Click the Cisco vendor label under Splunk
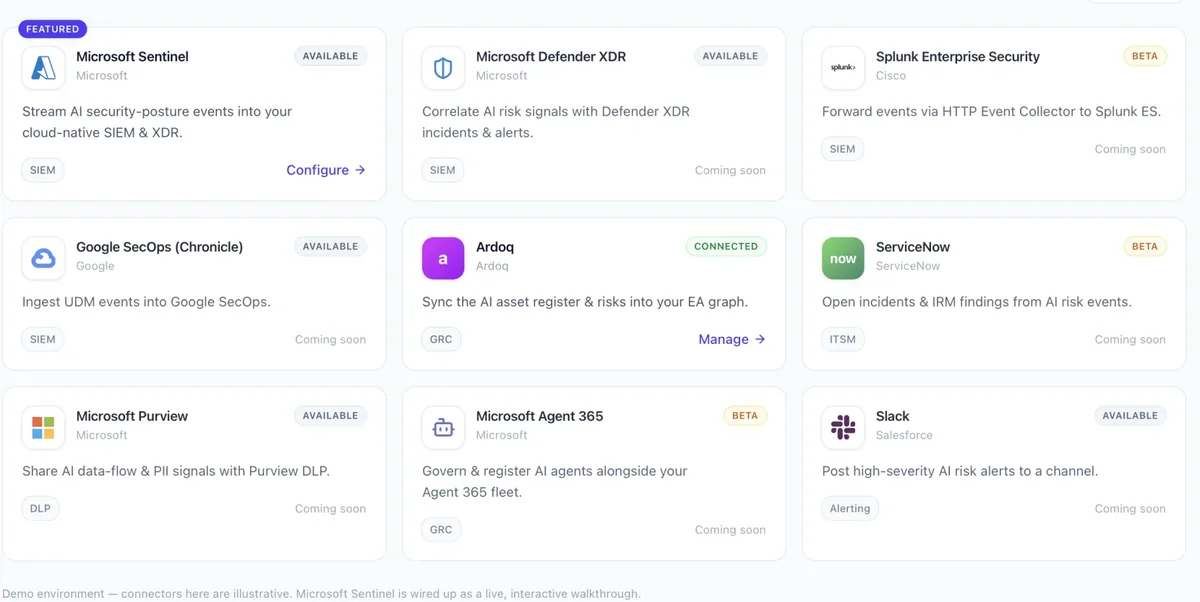Viewport: 1200px width, 602px height. 891,76
